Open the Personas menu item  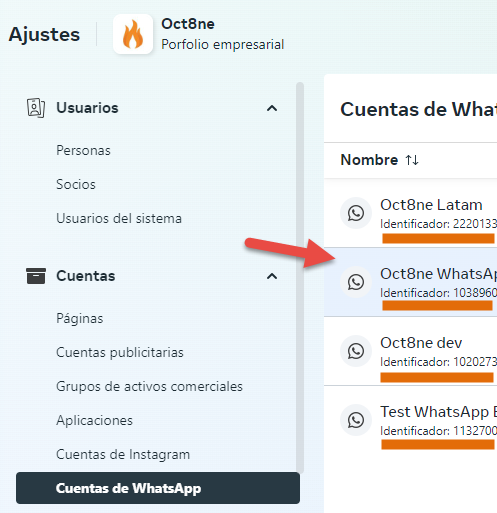[83, 150]
